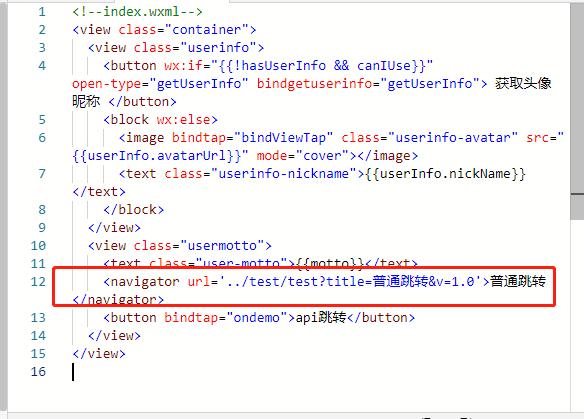Click the closing </block> tag
This screenshot has height=419, width=584.
point(133,210)
